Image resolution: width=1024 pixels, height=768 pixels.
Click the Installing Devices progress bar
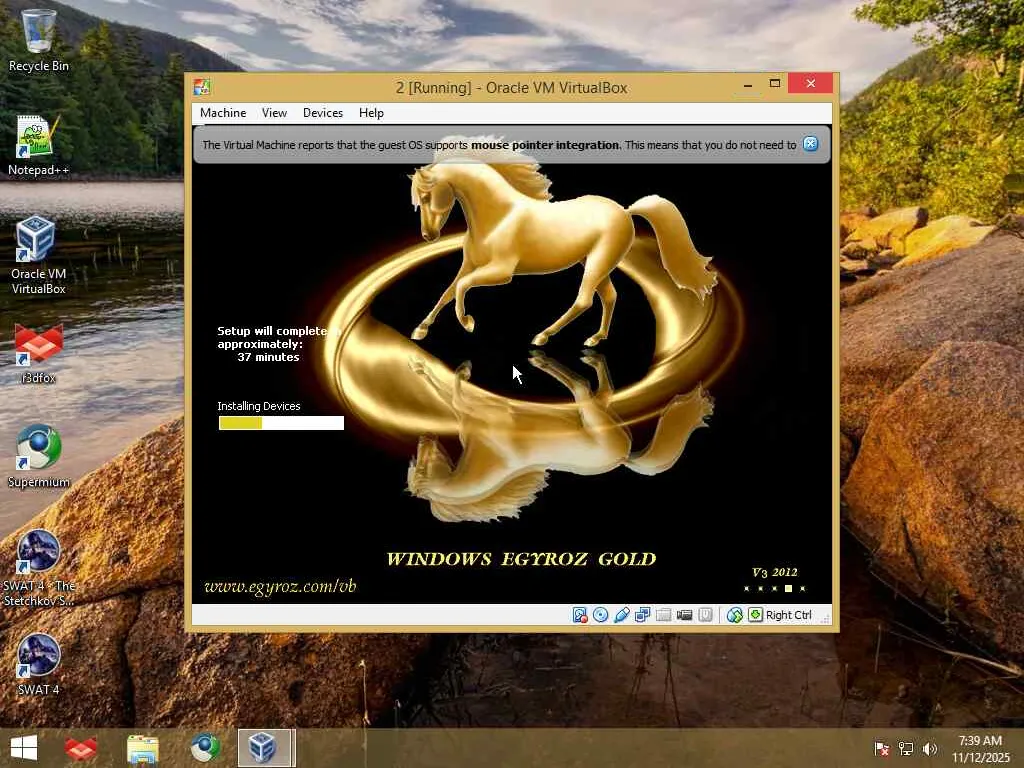281,423
